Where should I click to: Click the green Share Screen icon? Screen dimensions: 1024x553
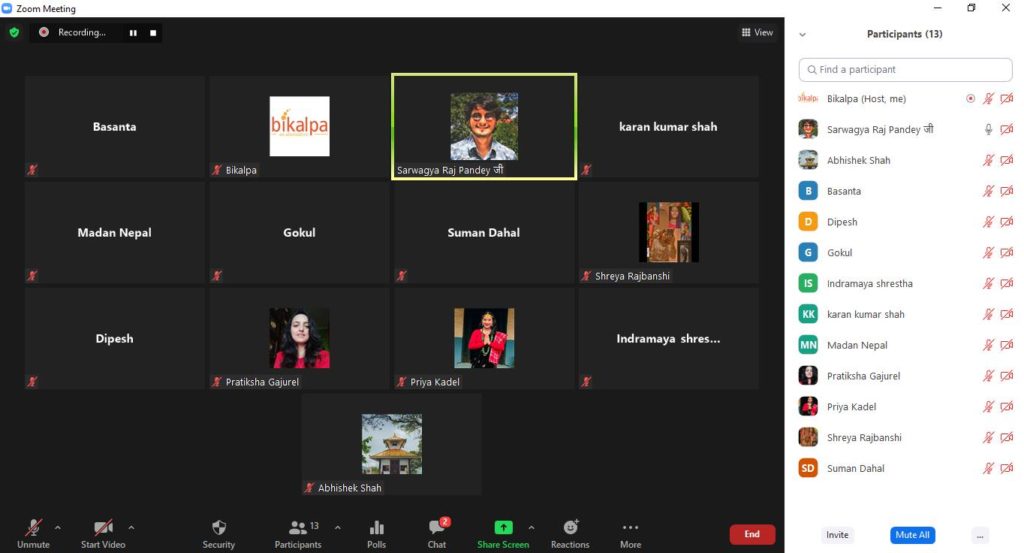click(x=503, y=527)
